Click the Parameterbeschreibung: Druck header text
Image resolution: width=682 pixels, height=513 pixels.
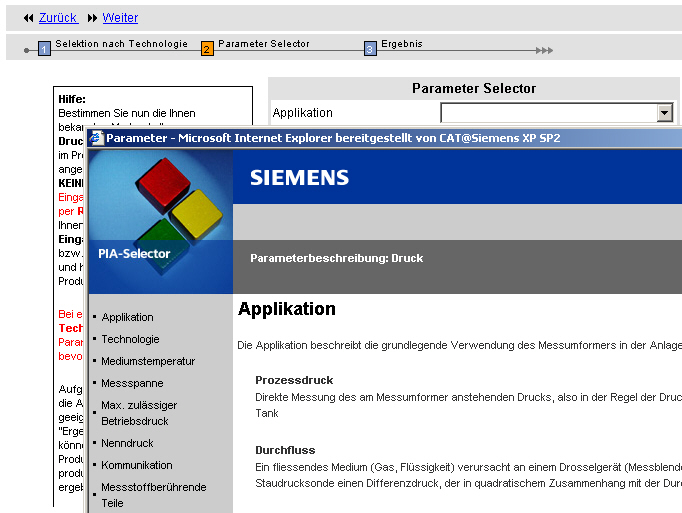point(336,258)
